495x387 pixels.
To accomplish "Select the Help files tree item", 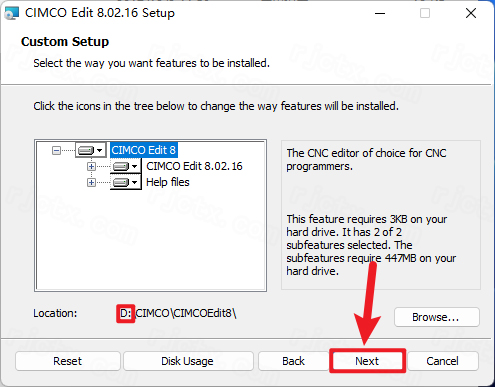I will (x=168, y=182).
